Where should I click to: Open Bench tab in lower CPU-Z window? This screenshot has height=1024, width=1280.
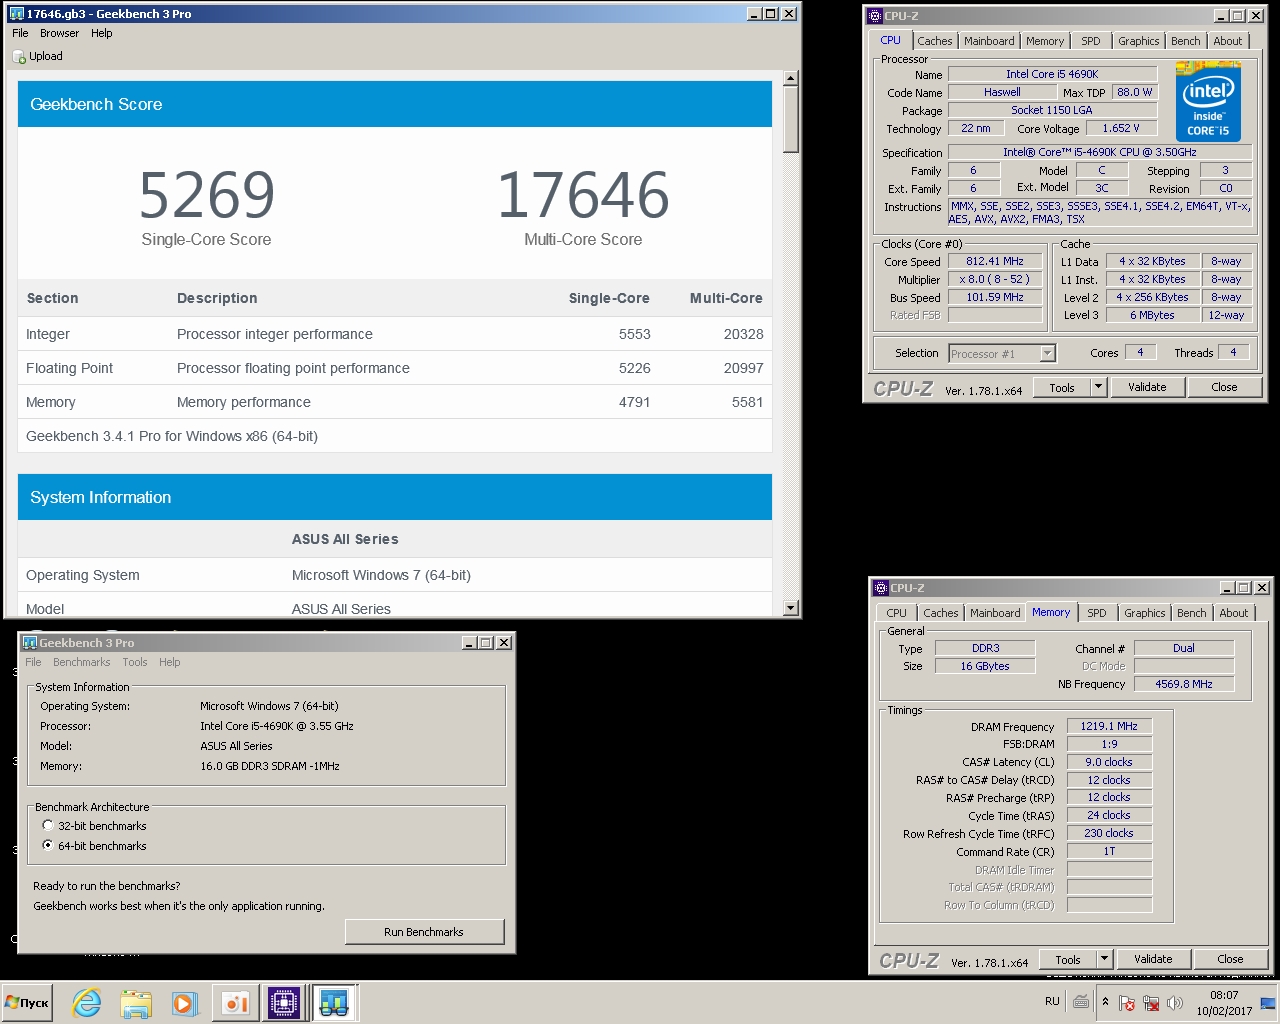point(1192,613)
